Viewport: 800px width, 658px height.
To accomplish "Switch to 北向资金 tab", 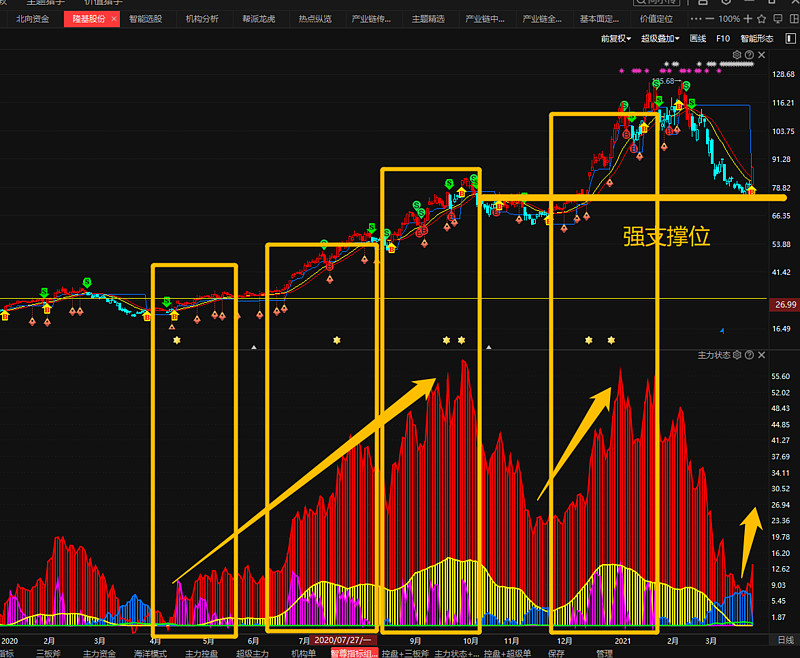I will 33,19.
